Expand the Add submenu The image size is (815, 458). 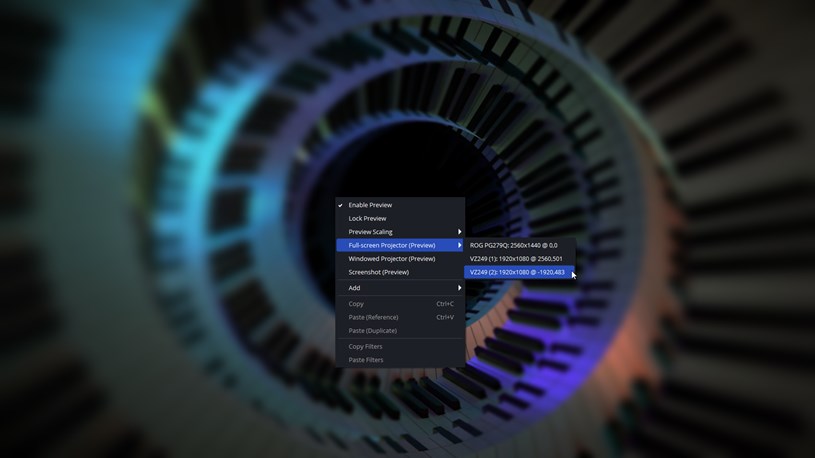[x=400, y=288]
